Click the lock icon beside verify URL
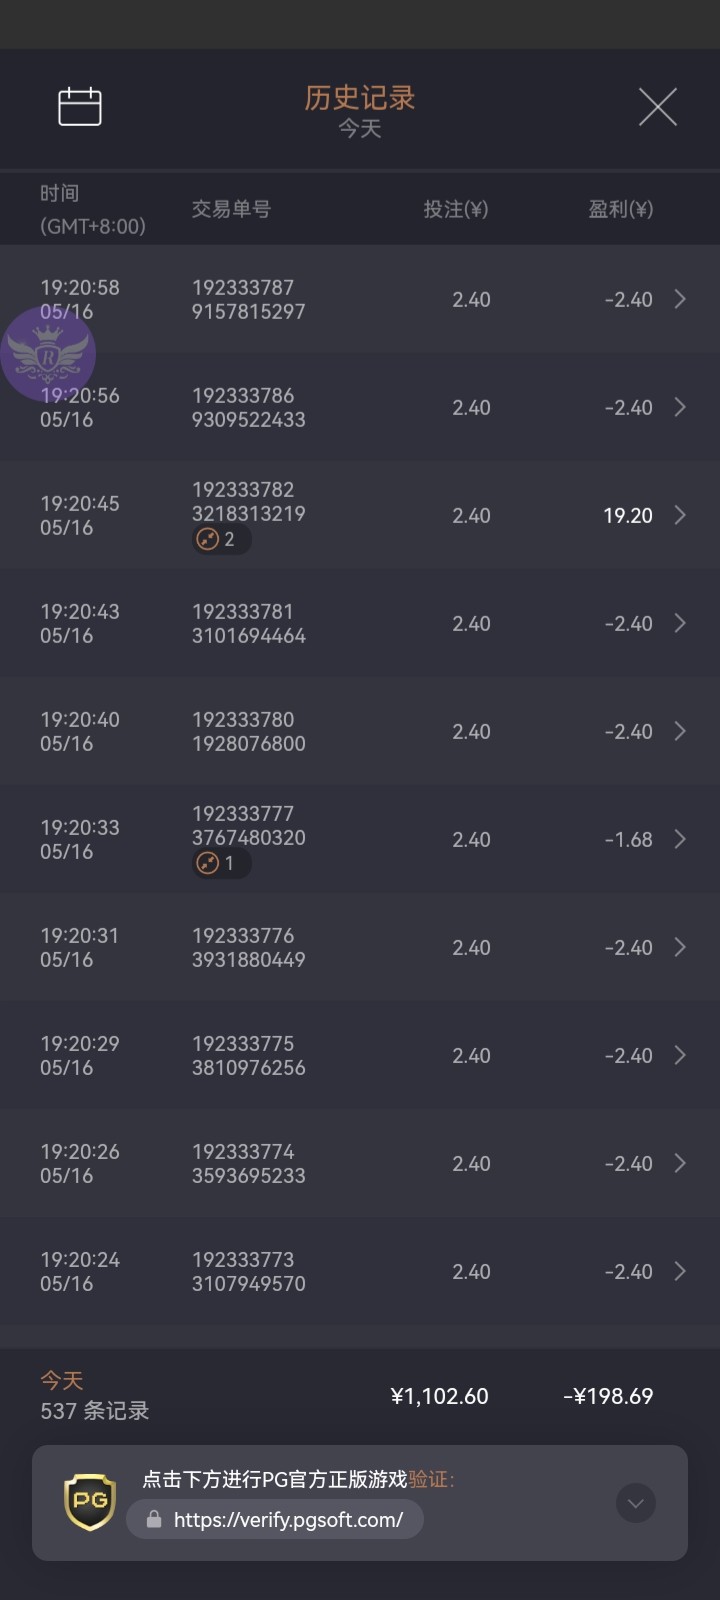This screenshot has width=720, height=1600. click(x=154, y=1520)
